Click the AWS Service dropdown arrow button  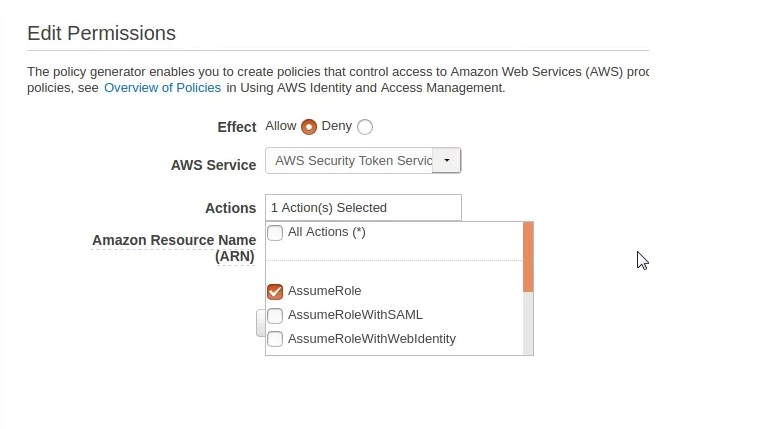point(446,160)
